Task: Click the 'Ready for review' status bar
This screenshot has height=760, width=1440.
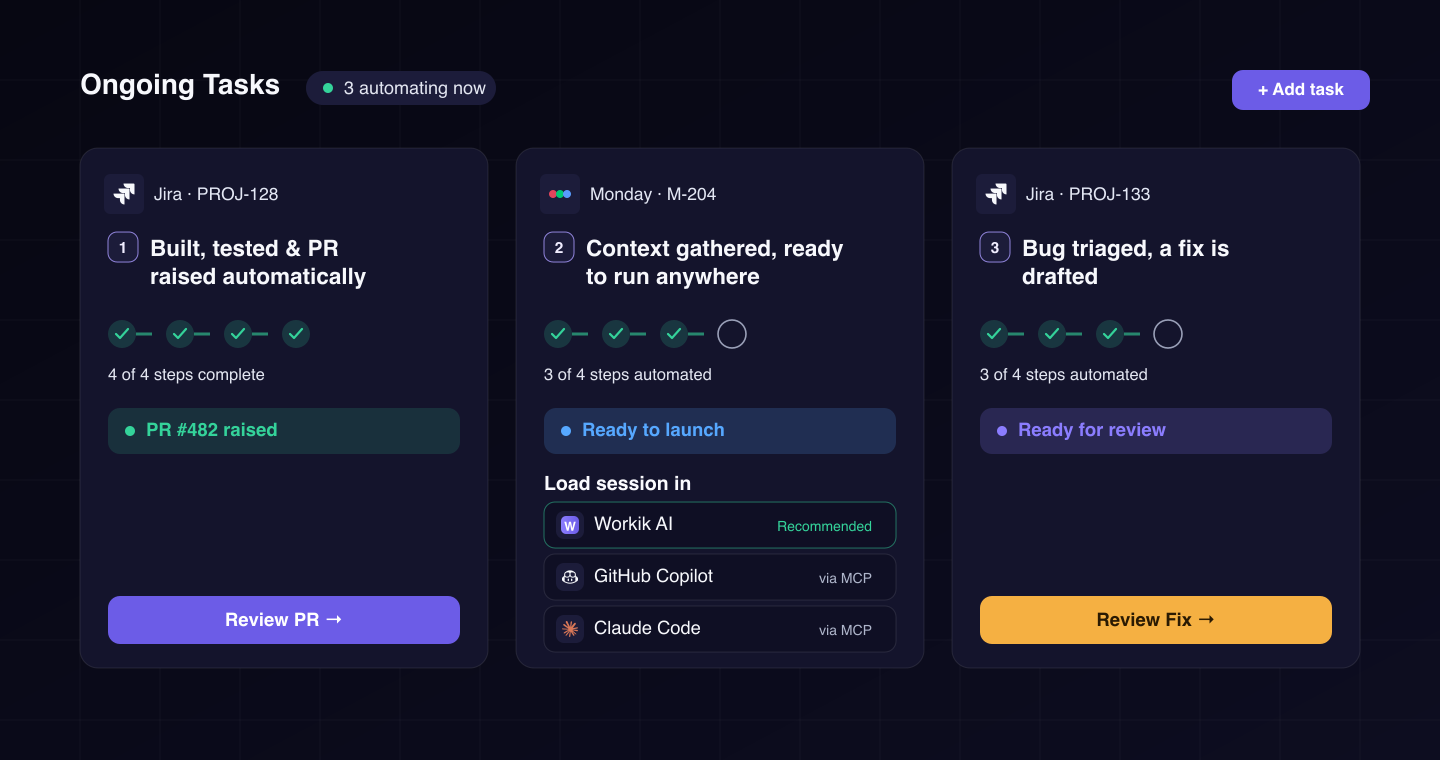Action: coord(1156,431)
